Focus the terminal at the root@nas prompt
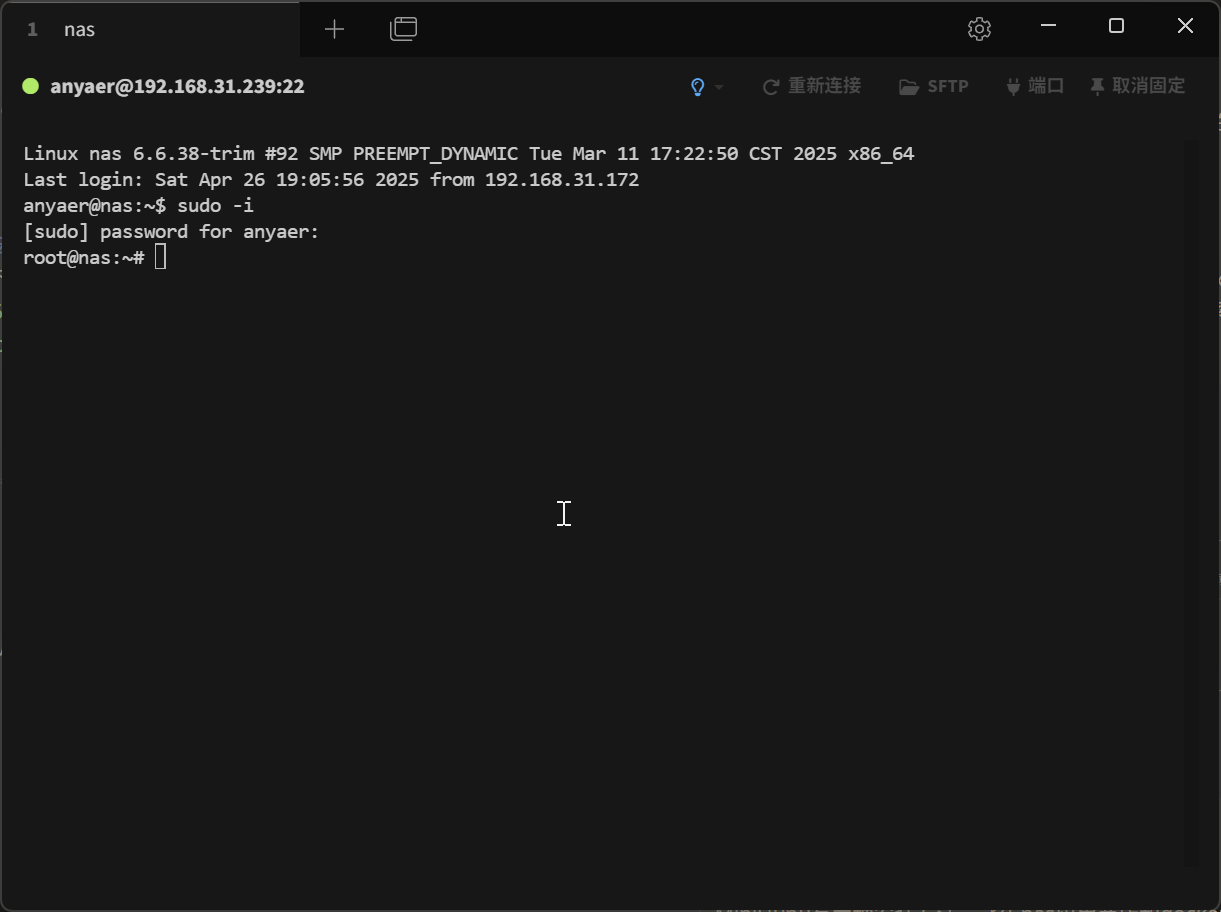The image size is (1221, 912). point(160,258)
